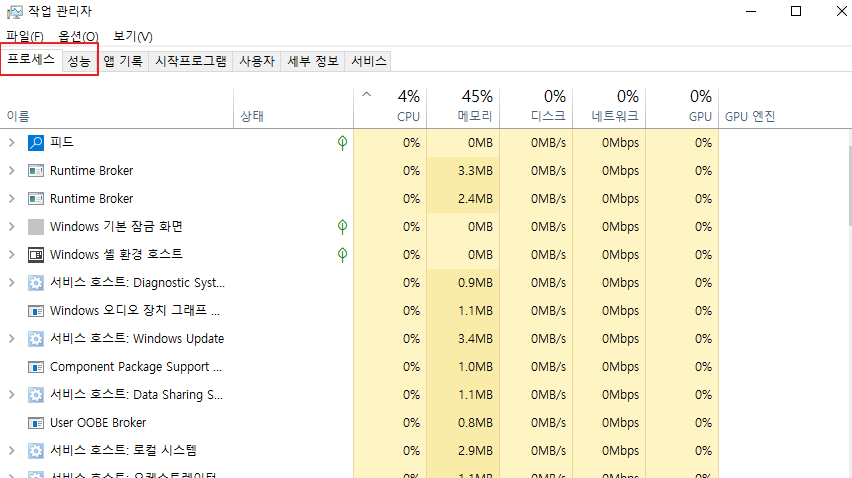Switch to the 서비스 tab
The height and width of the screenshot is (478, 852).
pyautogui.click(x=368, y=61)
